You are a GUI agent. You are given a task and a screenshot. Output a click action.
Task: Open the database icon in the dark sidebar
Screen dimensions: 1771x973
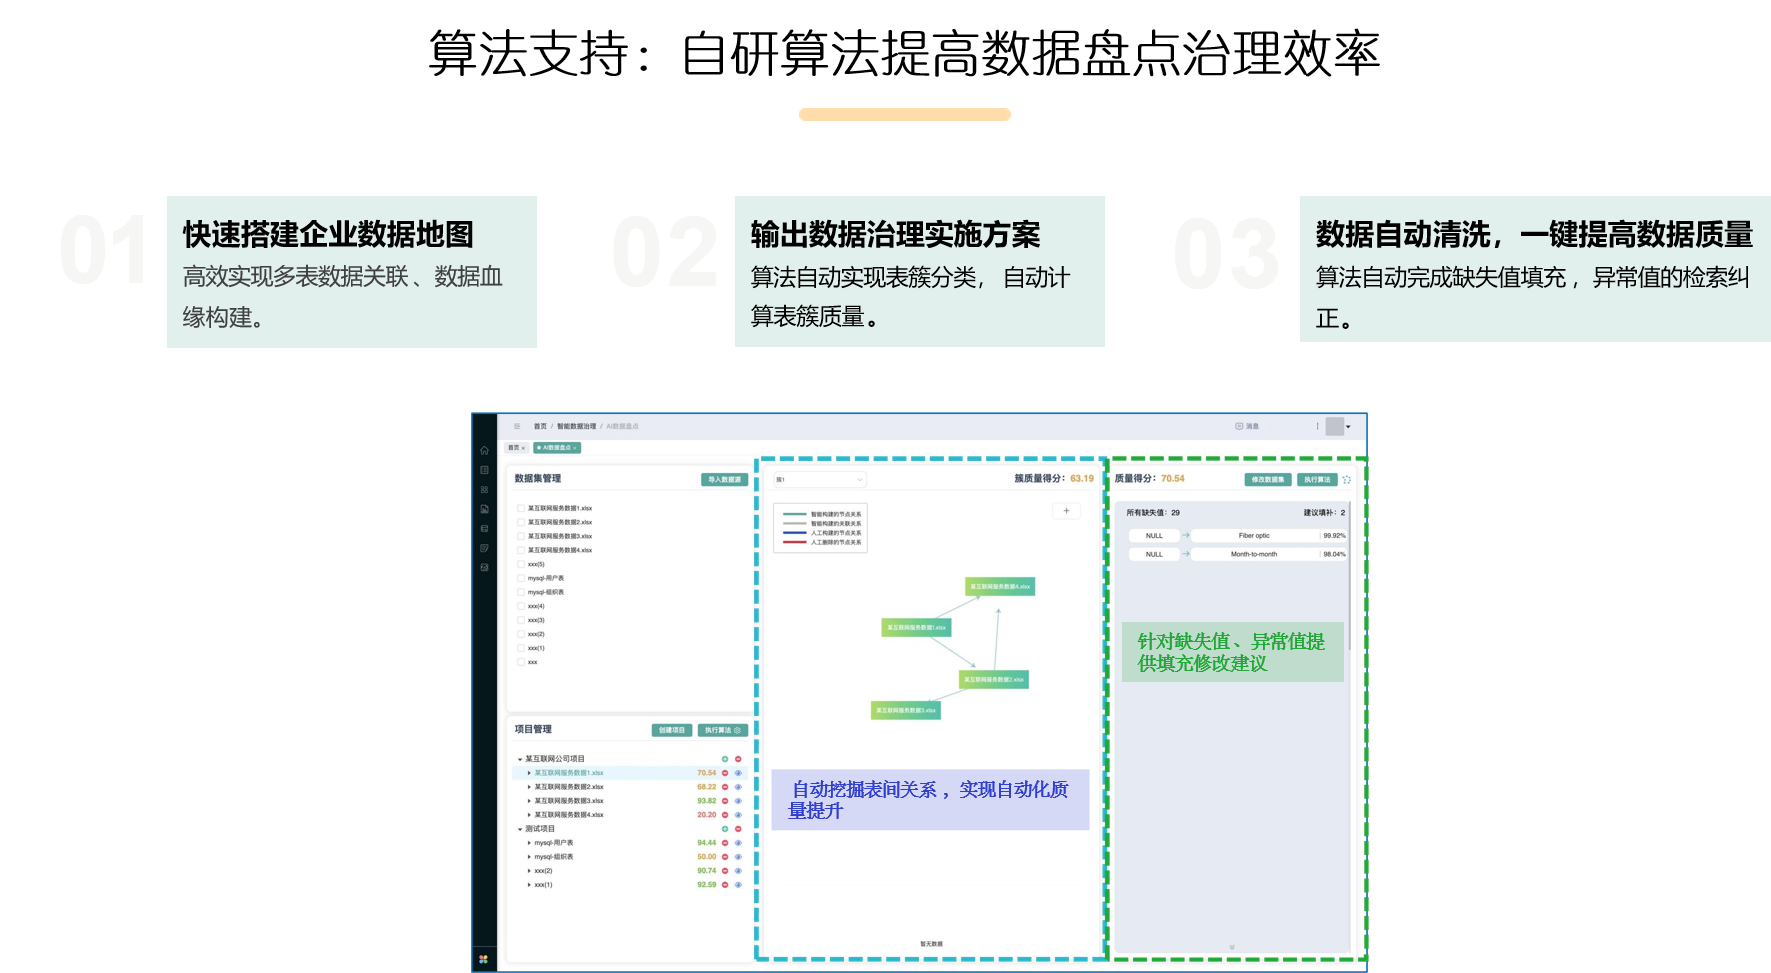pyautogui.click(x=484, y=529)
